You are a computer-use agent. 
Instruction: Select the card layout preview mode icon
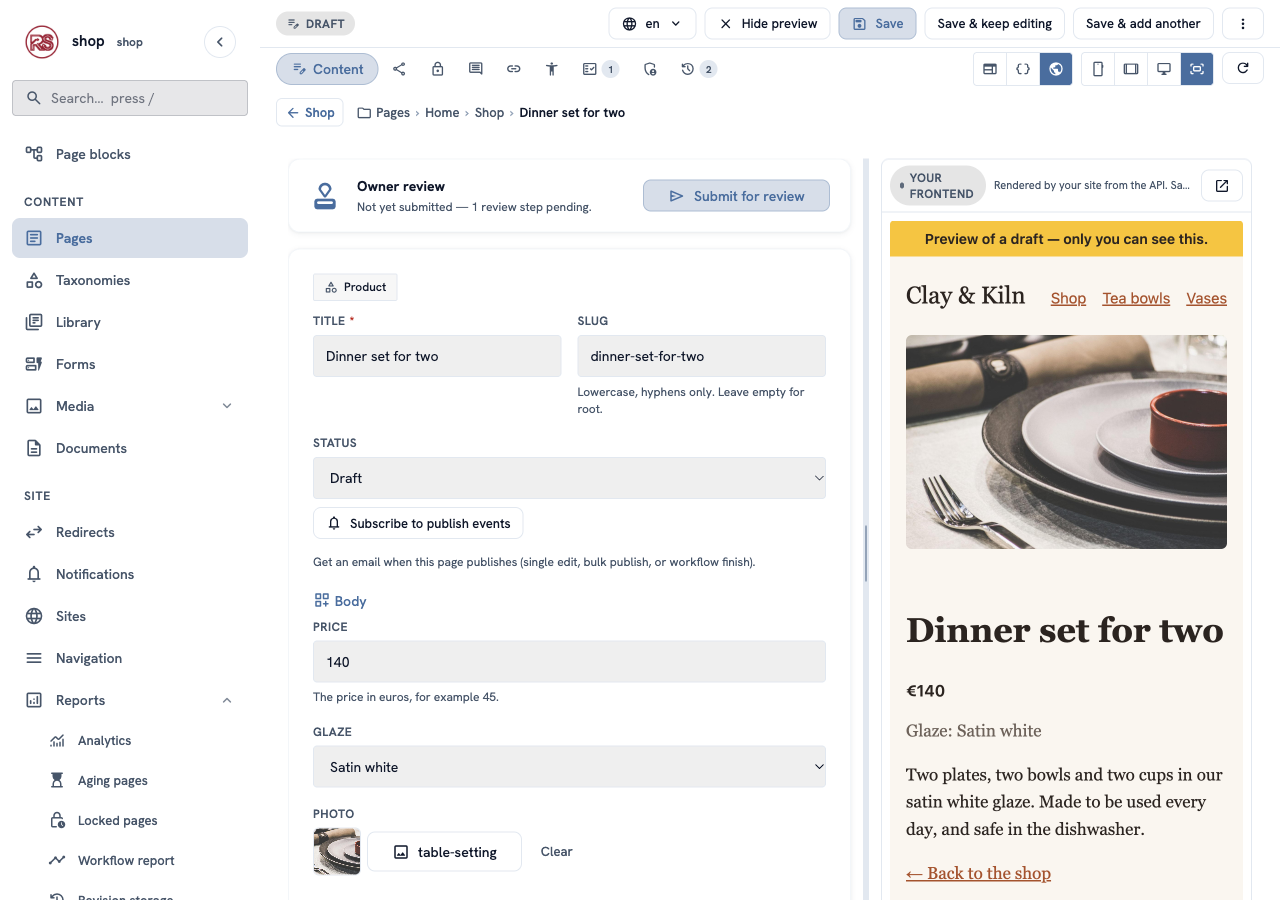[x=990, y=69]
